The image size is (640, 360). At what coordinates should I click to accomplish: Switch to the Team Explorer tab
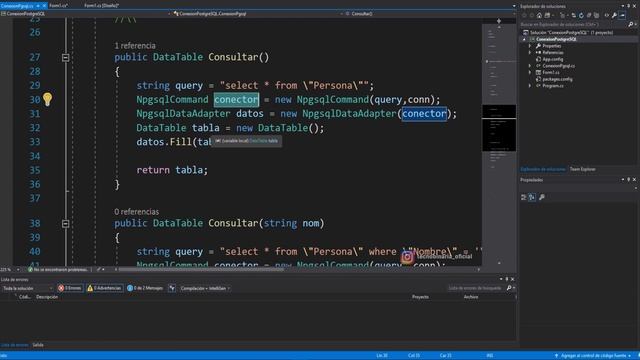tap(582, 169)
